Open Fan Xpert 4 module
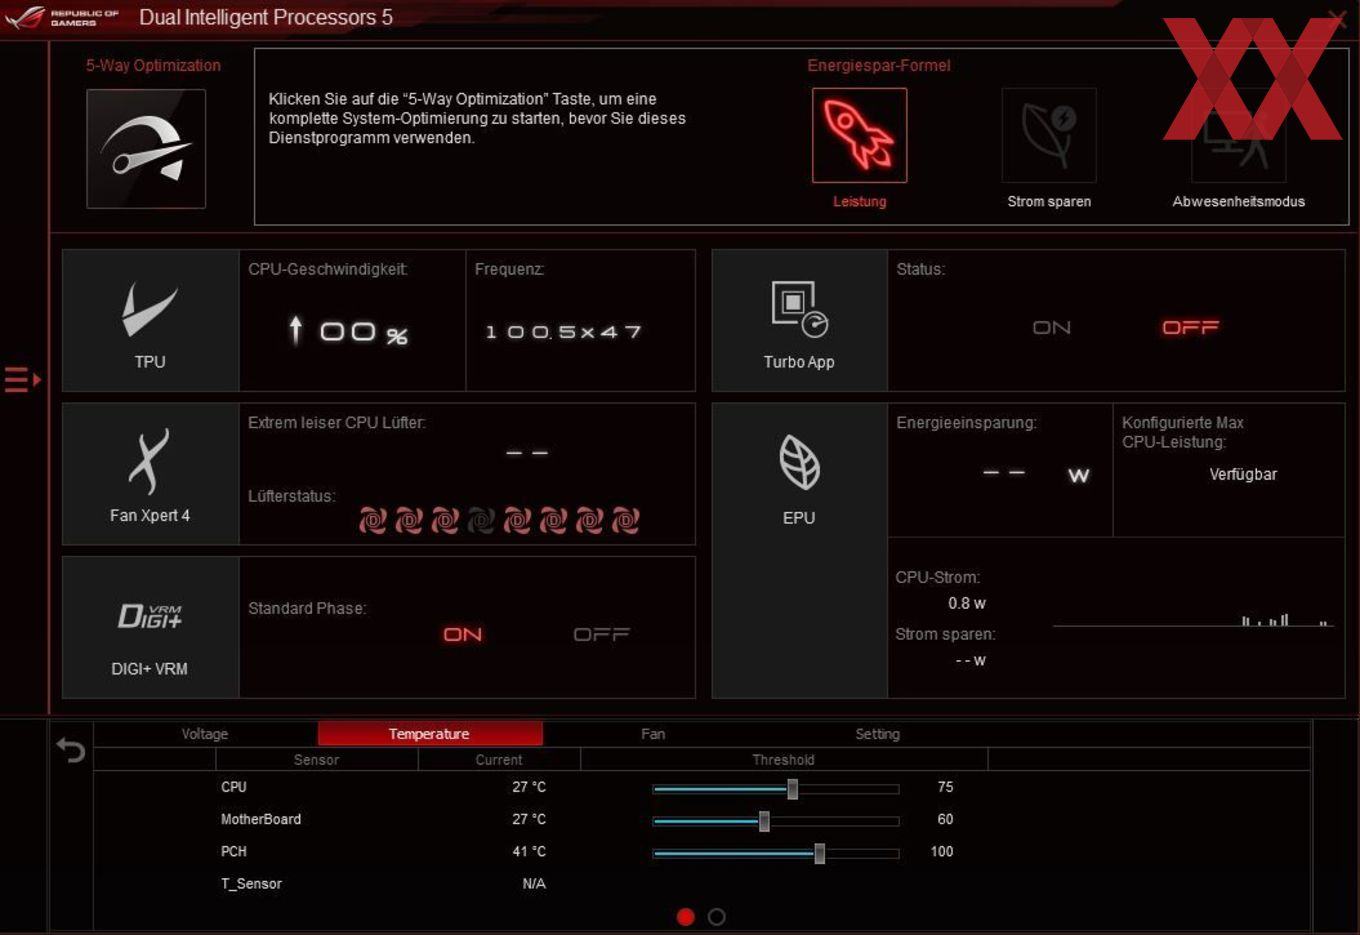Image resolution: width=1360 pixels, height=935 pixels. coord(150,474)
